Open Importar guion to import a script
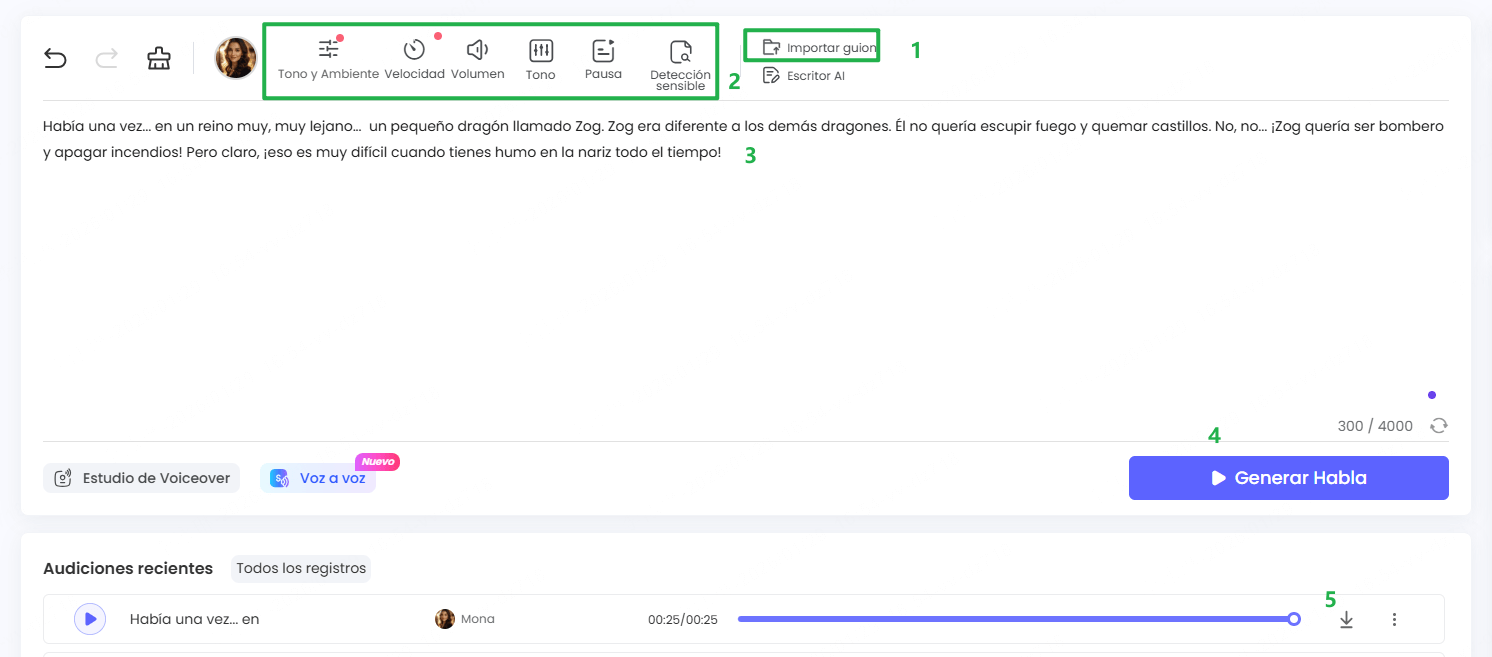Viewport: 1492px width, 657px height. (811, 45)
